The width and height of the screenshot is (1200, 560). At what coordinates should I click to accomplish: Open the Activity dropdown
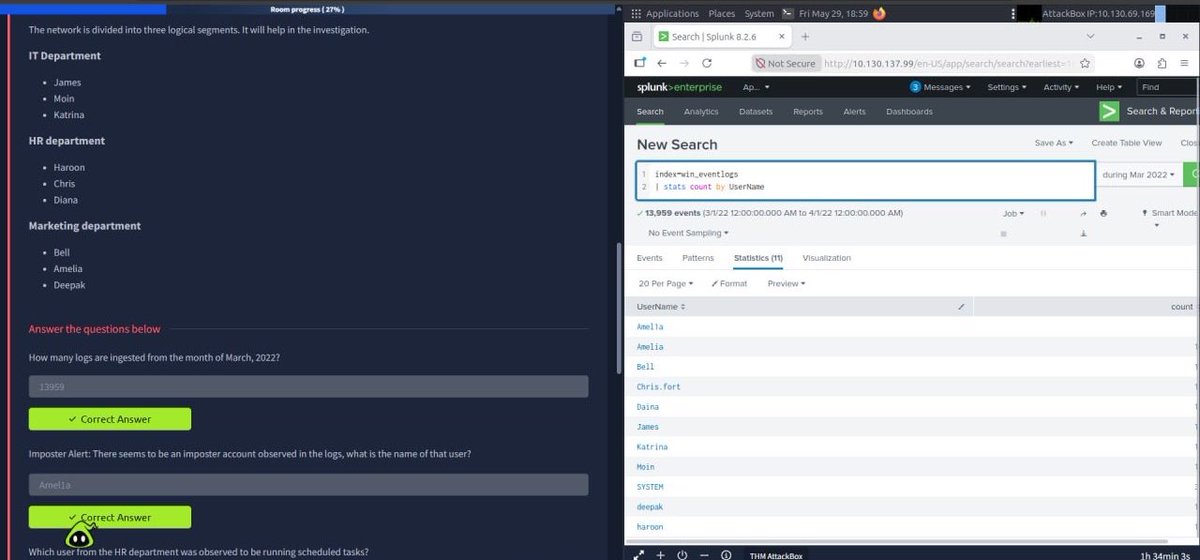point(1062,87)
